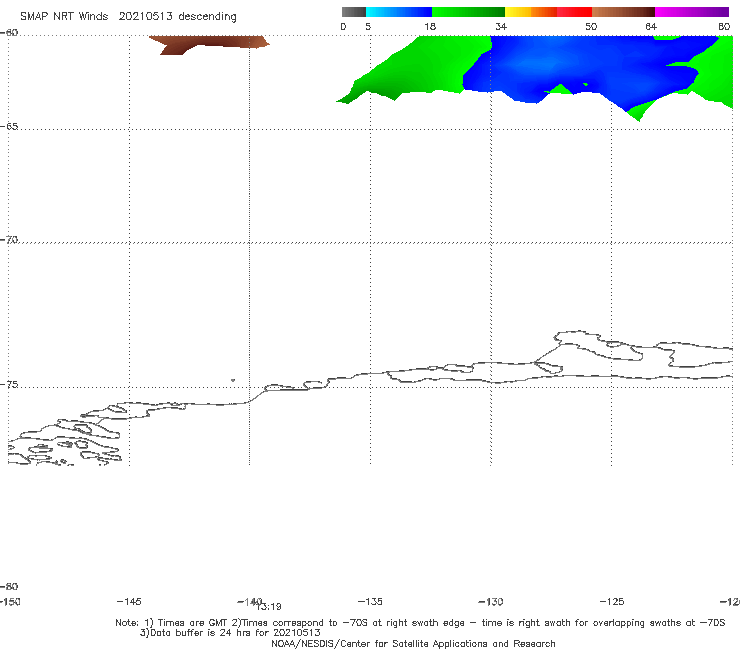This screenshot has width=740, height=650.
Task: Click the '-70' latitude axis label
Action: click(9, 240)
